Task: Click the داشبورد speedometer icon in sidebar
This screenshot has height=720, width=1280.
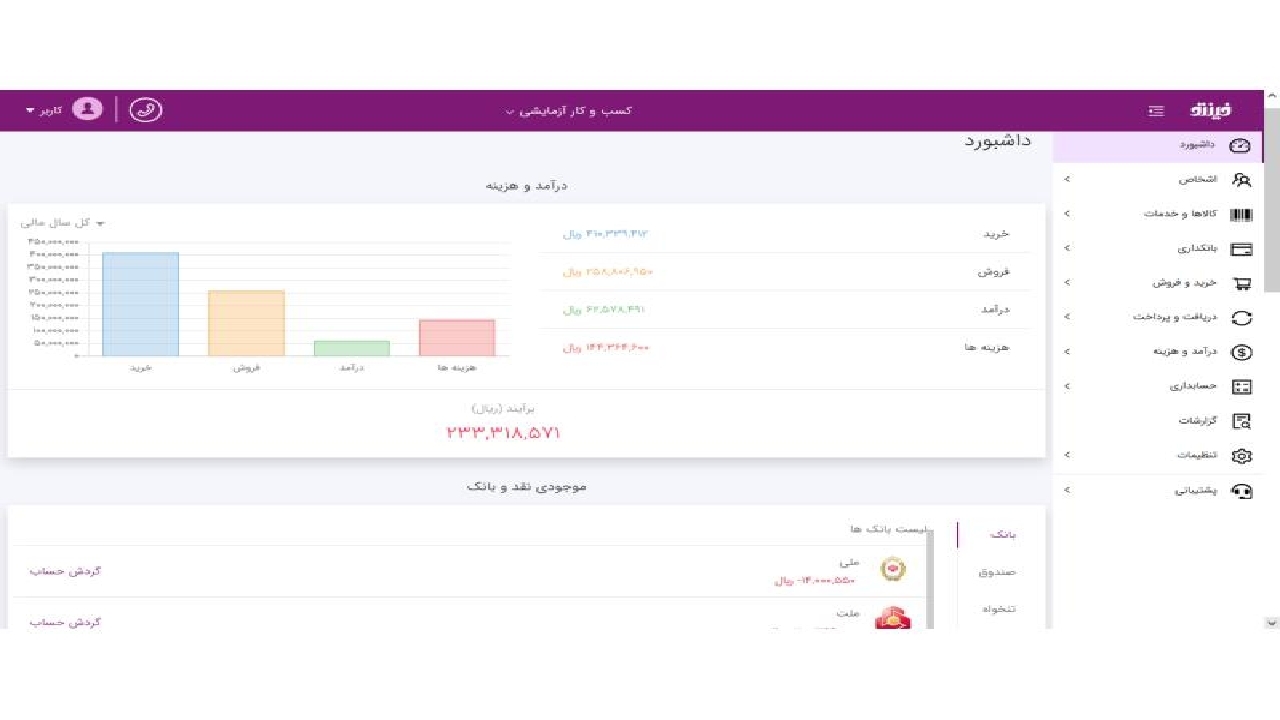Action: coord(1240,145)
